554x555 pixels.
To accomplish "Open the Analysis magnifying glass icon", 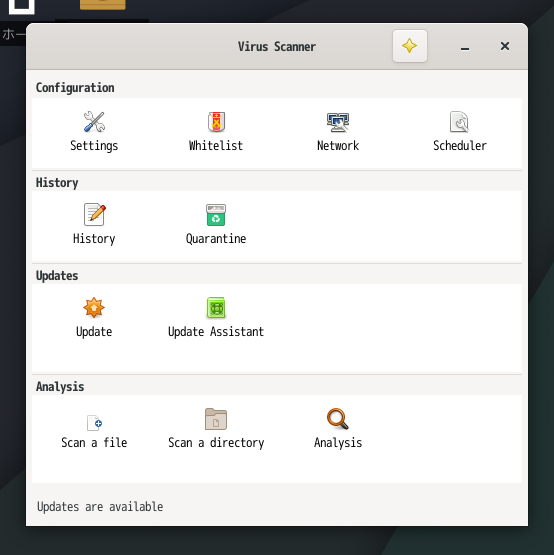I will 338,419.
